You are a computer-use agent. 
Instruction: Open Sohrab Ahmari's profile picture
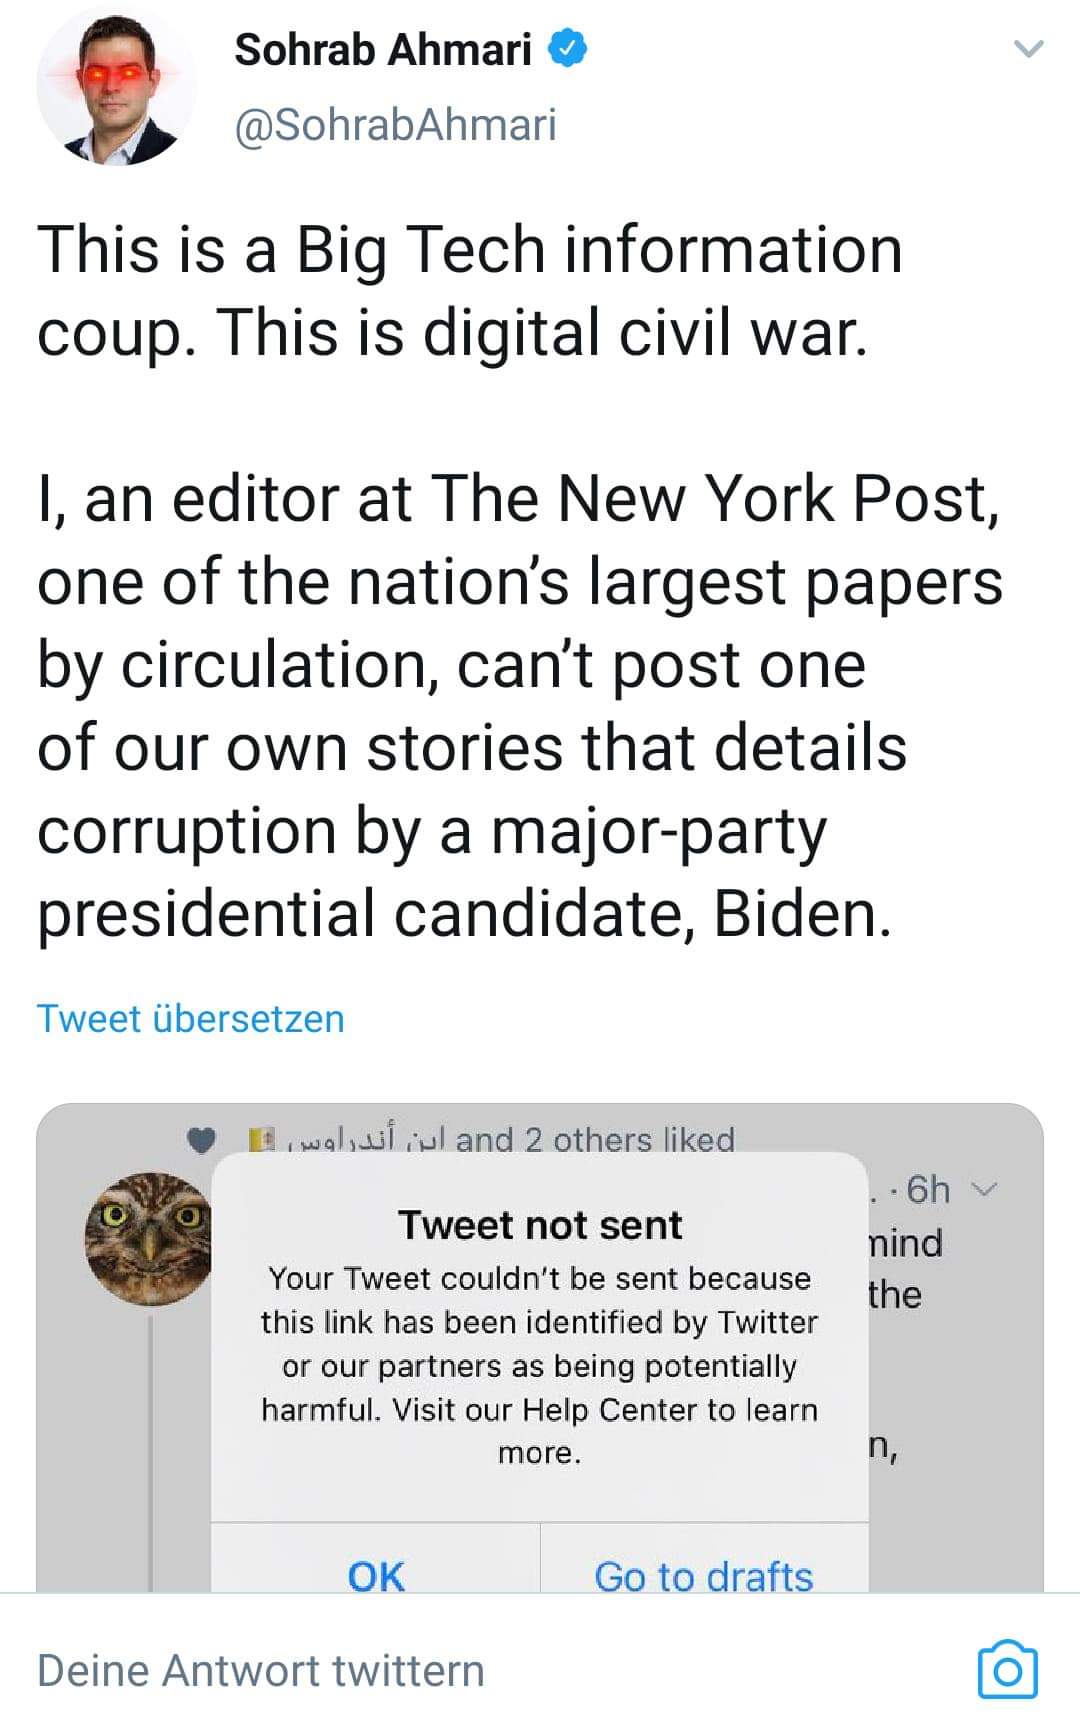click(116, 86)
